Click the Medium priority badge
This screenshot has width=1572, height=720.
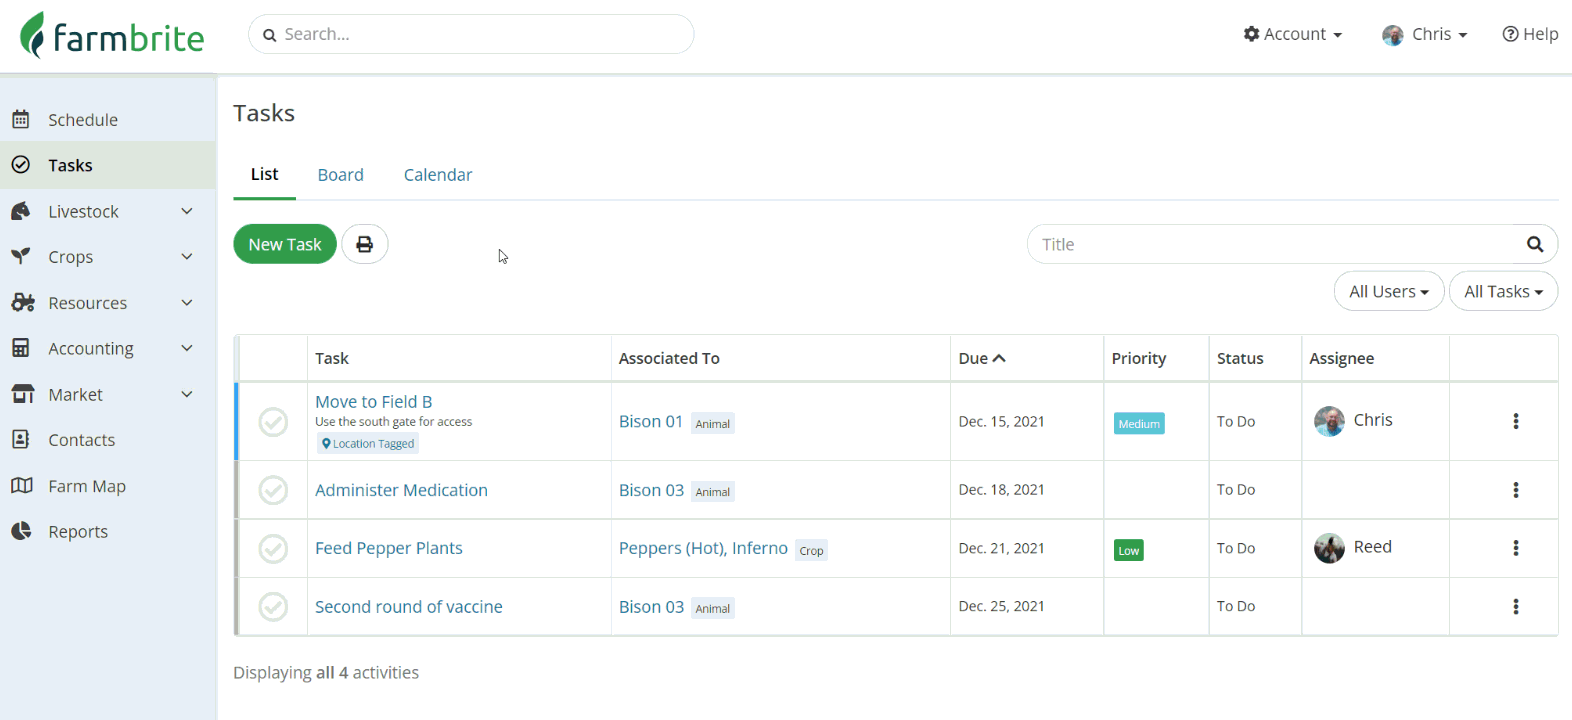(1139, 424)
